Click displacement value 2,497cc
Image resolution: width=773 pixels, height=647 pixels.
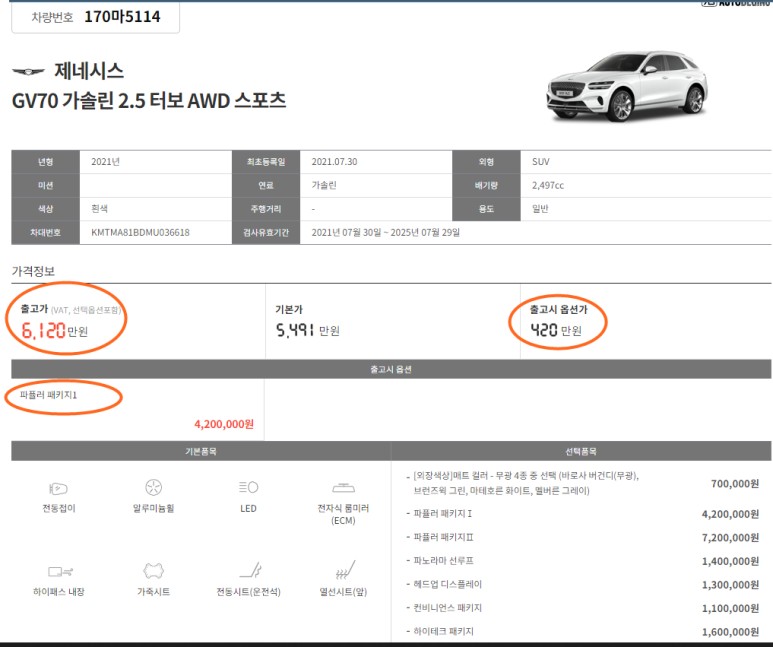pos(548,185)
